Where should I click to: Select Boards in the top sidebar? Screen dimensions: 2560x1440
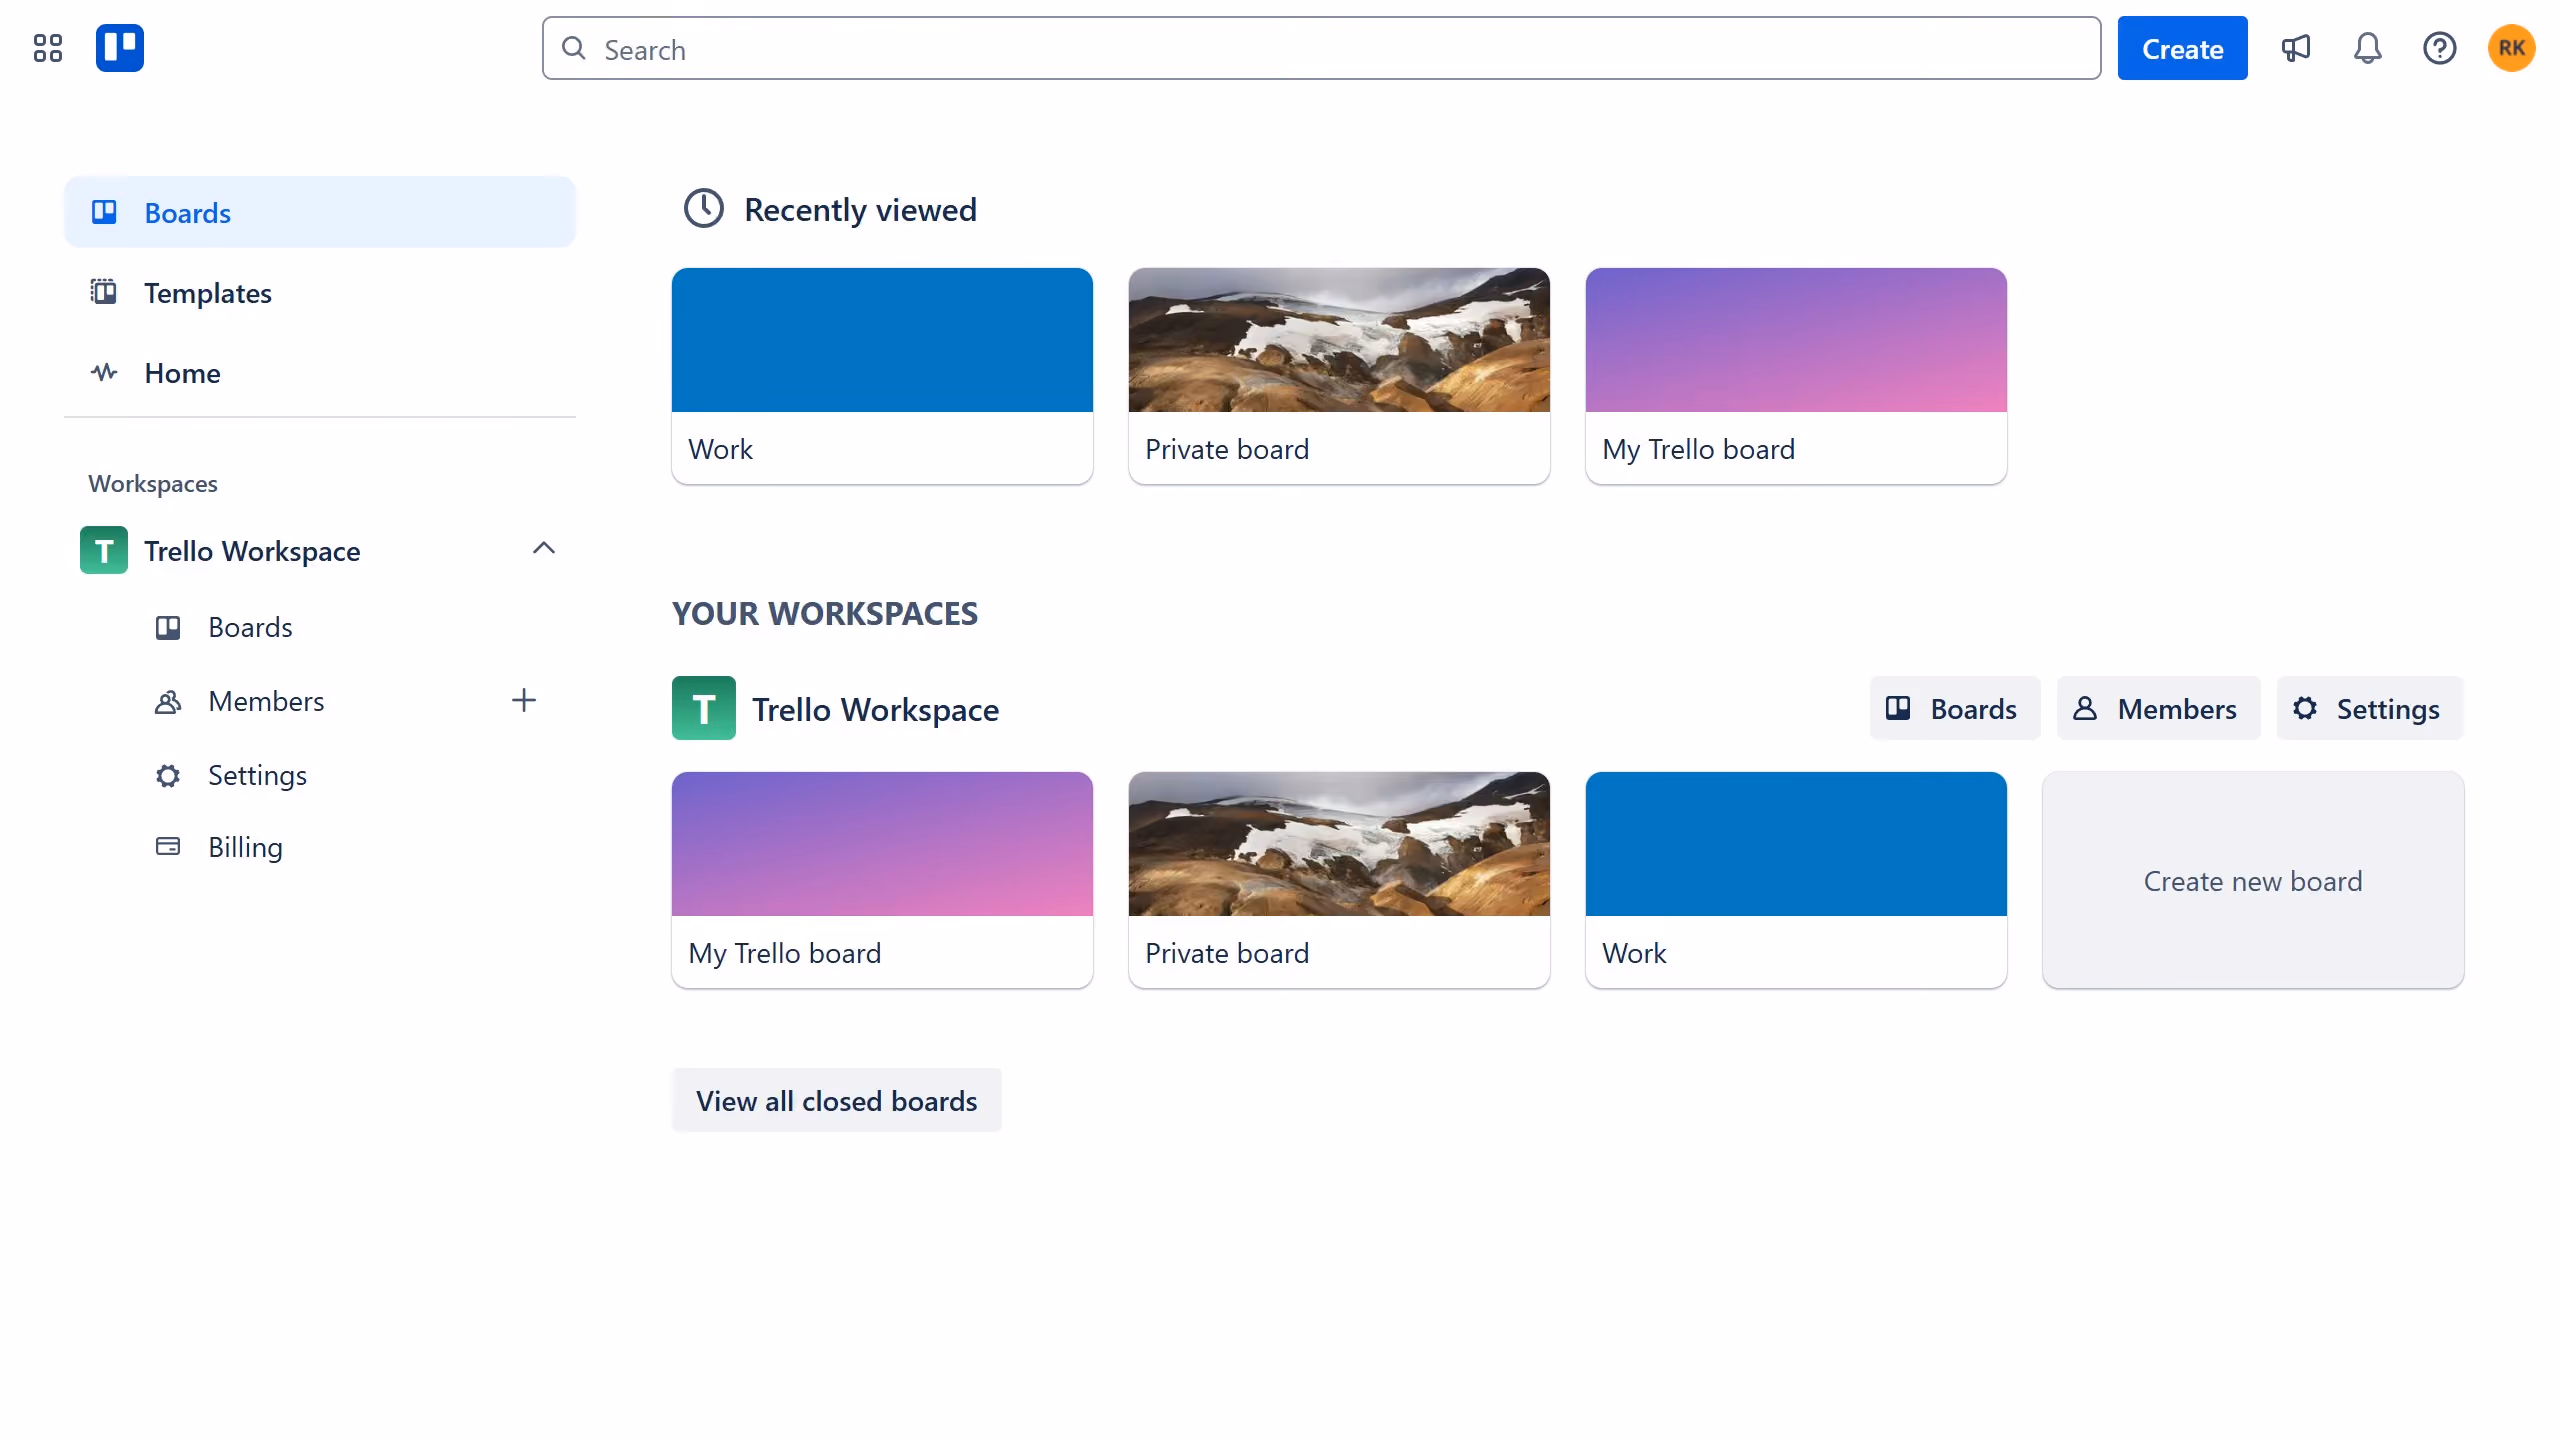pos(320,212)
